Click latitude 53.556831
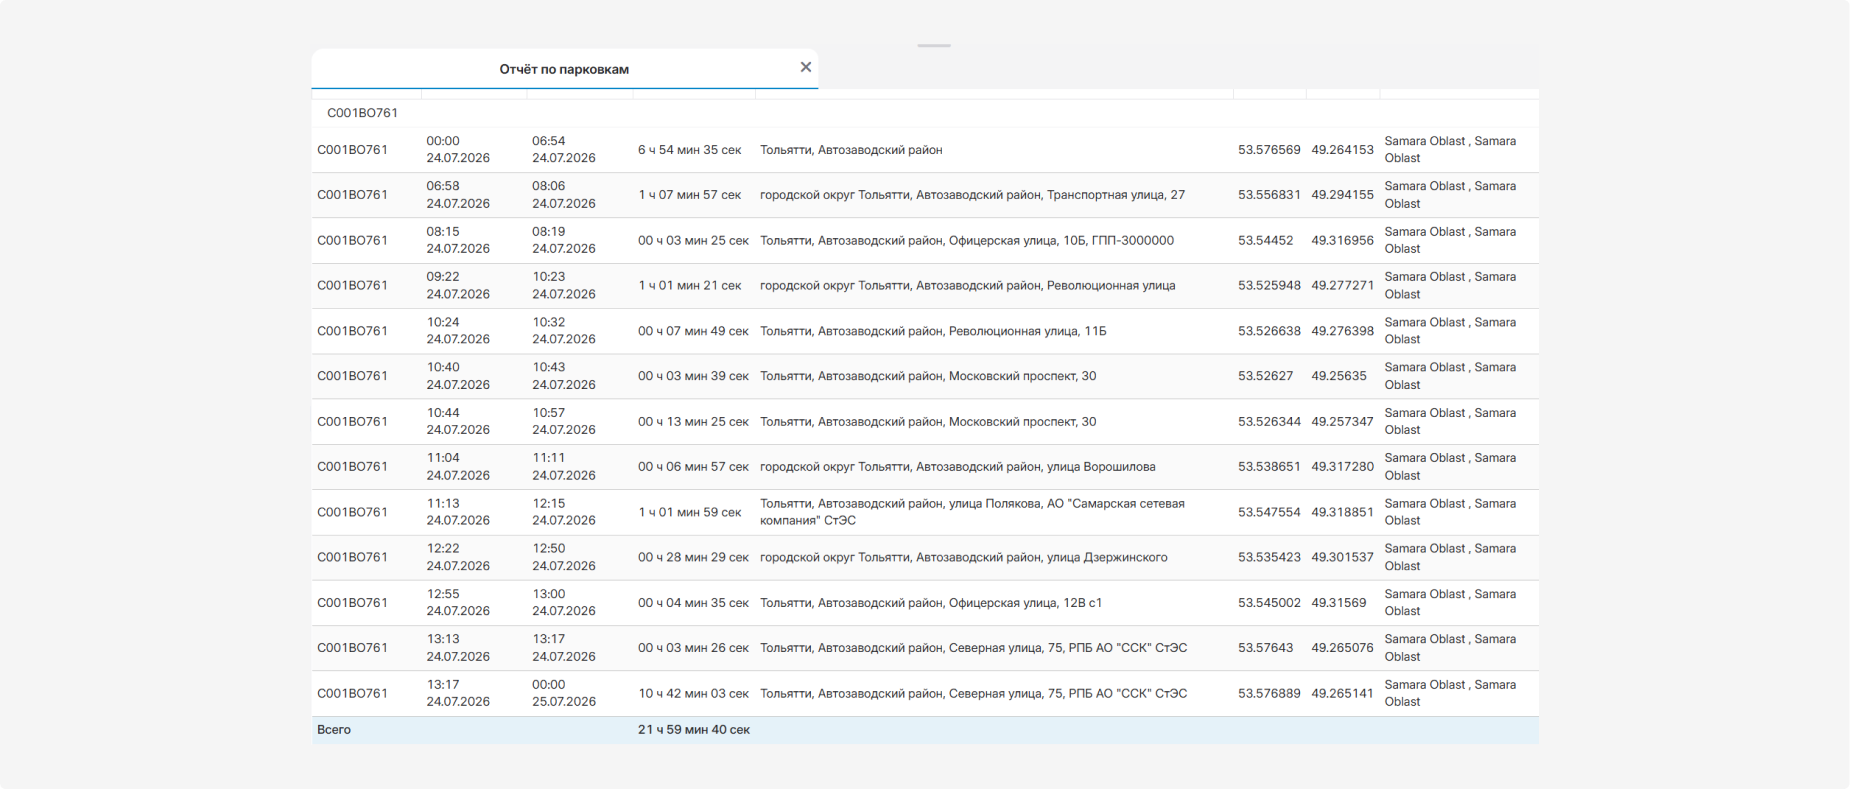Screen dimensions: 1850x789 point(1269,195)
